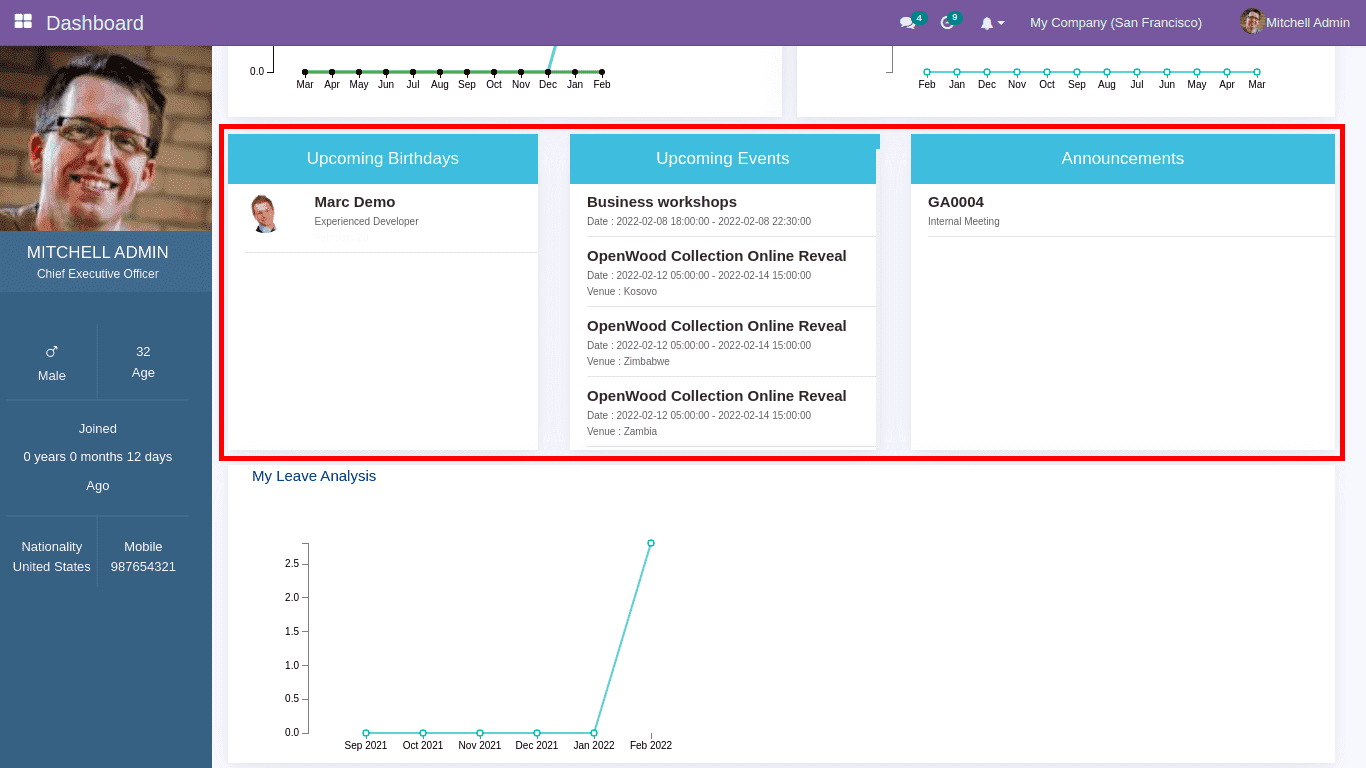1366x768 pixels.
Task: Click Mitchell Admin's large profile photo
Action: tap(106, 138)
